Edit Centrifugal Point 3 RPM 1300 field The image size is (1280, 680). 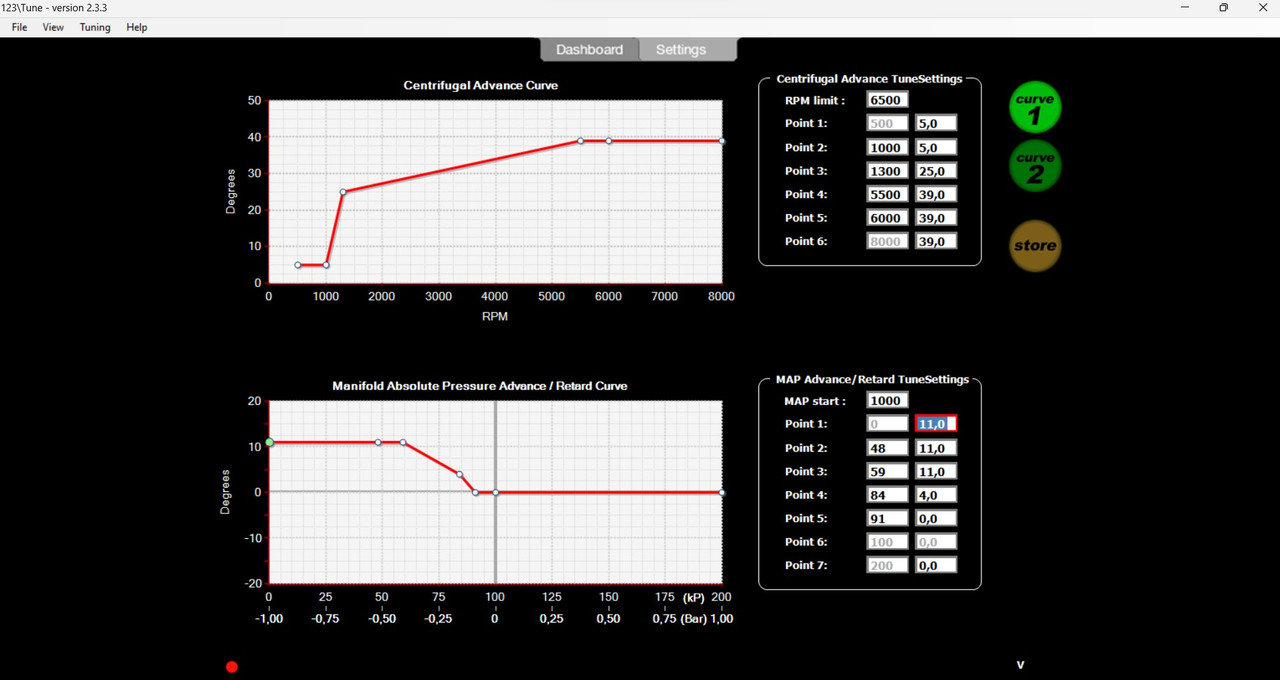click(887, 171)
